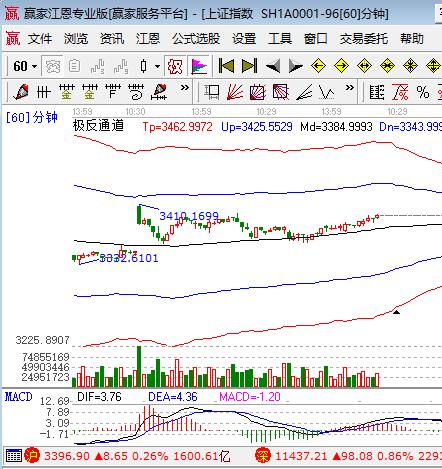Toggle the 极反 channel indicator button
442x469 pixels.
(175, 66)
